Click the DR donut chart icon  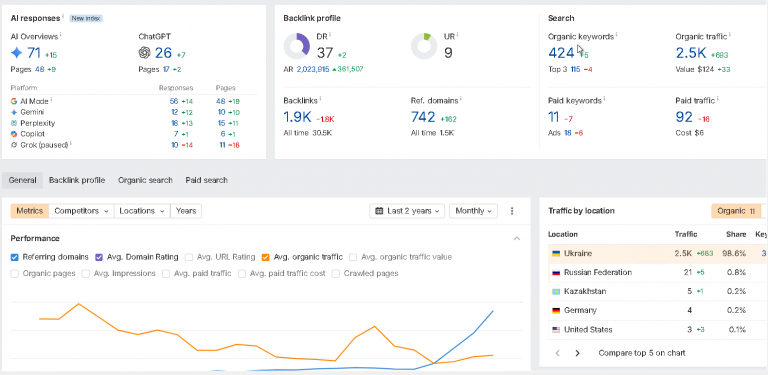(x=297, y=47)
